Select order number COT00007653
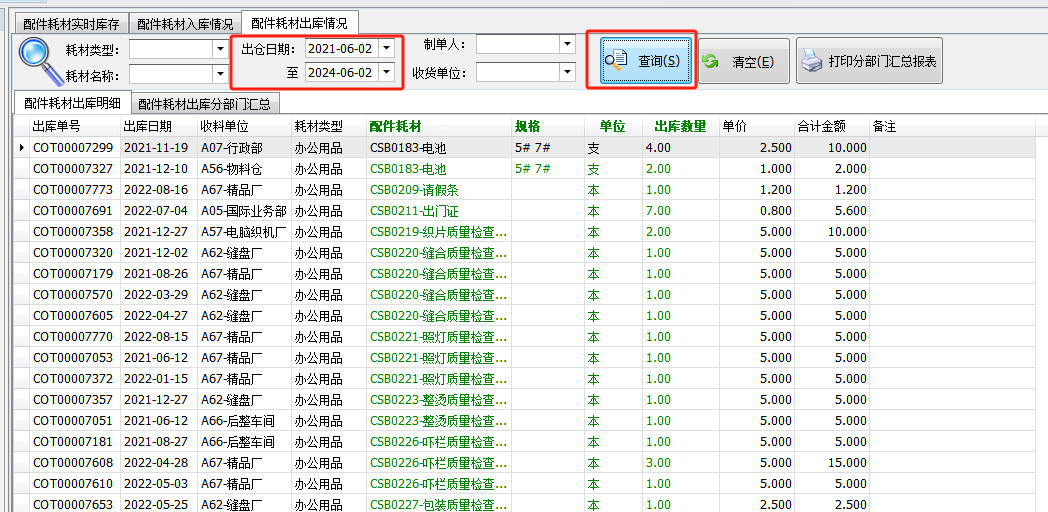The width and height of the screenshot is (1048, 512). click(73, 505)
